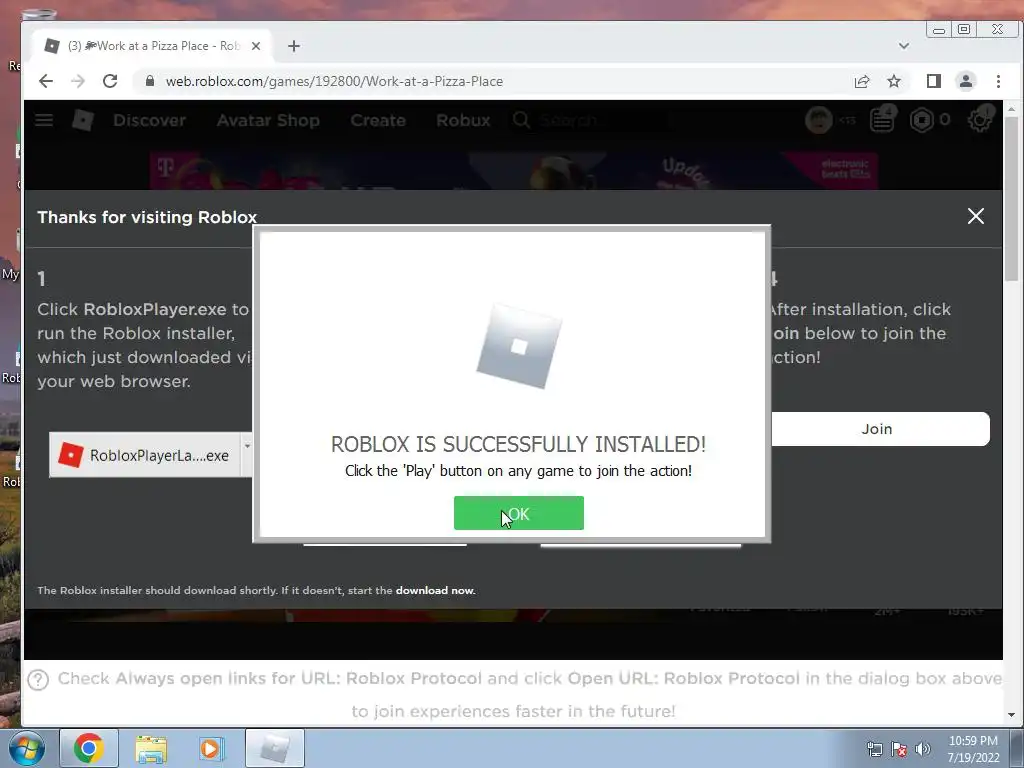Screen dimensions: 1024x768
Task: Open the Chrome three-dot menu
Action: [998, 81]
